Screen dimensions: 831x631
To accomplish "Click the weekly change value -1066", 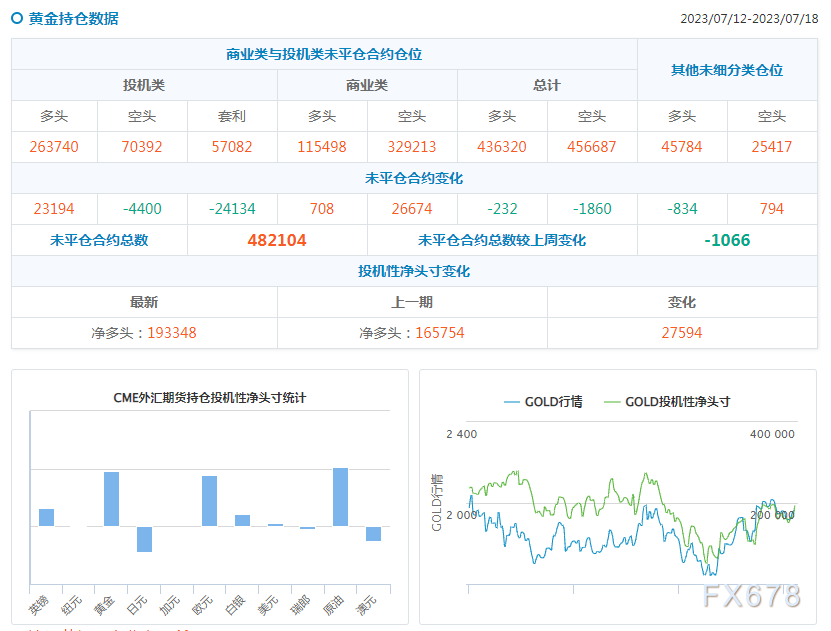I will point(727,240).
